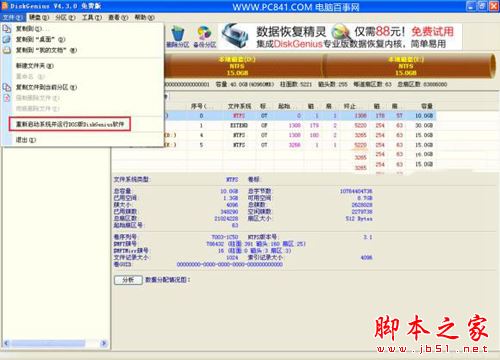500x360 pixels.
Task: Choose 新建文件夹(N) from the File menu
Action: click(x=35, y=66)
